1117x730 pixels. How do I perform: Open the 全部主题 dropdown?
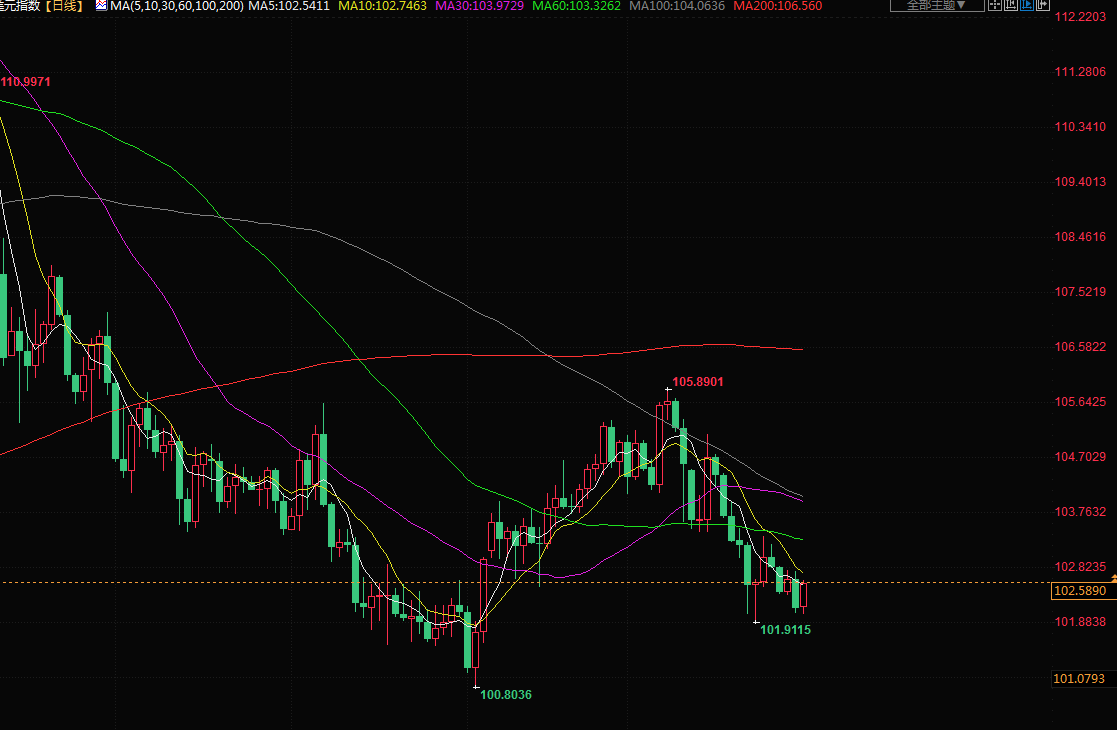929,6
